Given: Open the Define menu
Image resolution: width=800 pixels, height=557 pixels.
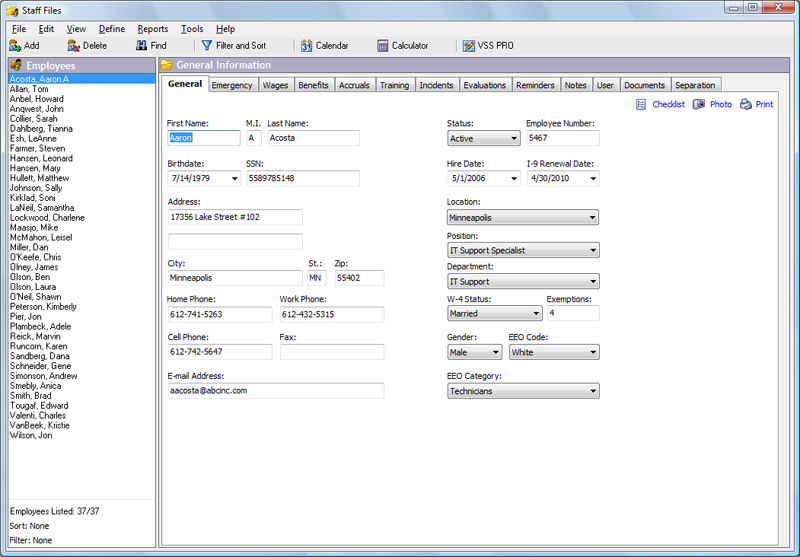Looking at the screenshot, I should click(112, 29).
